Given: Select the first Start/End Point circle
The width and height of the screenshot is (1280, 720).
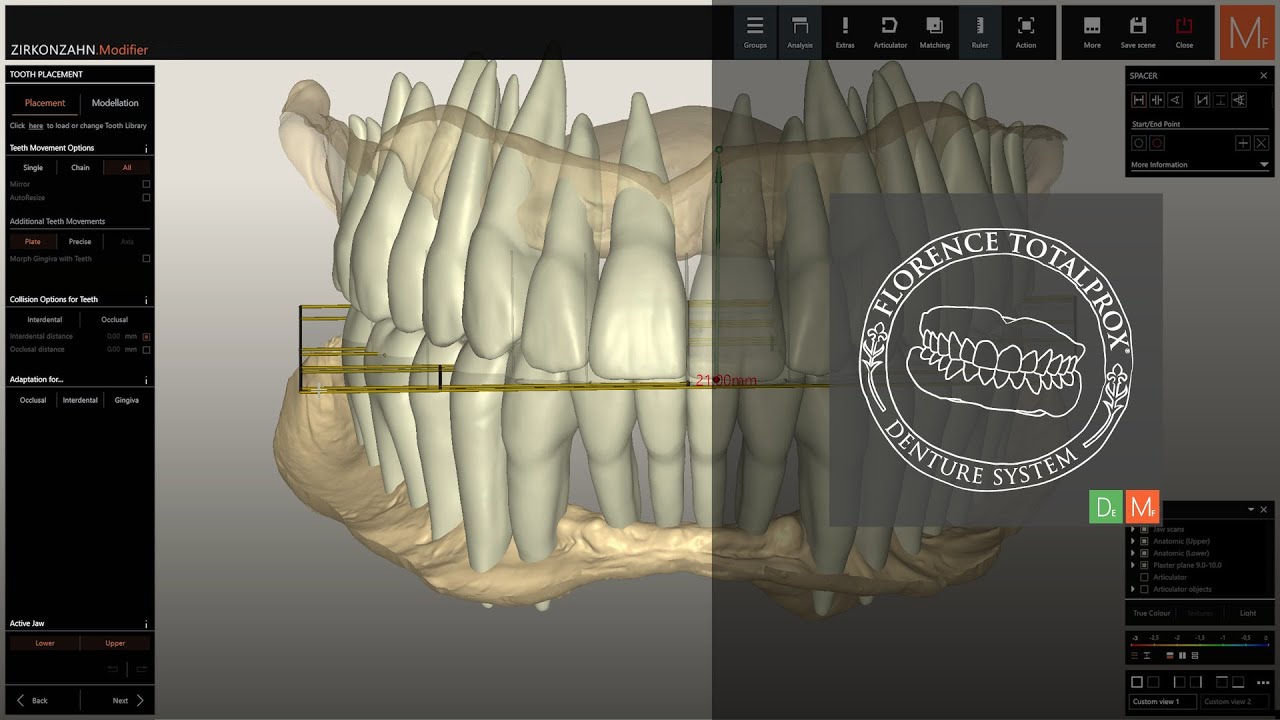Looking at the screenshot, I should [1139, 143].
